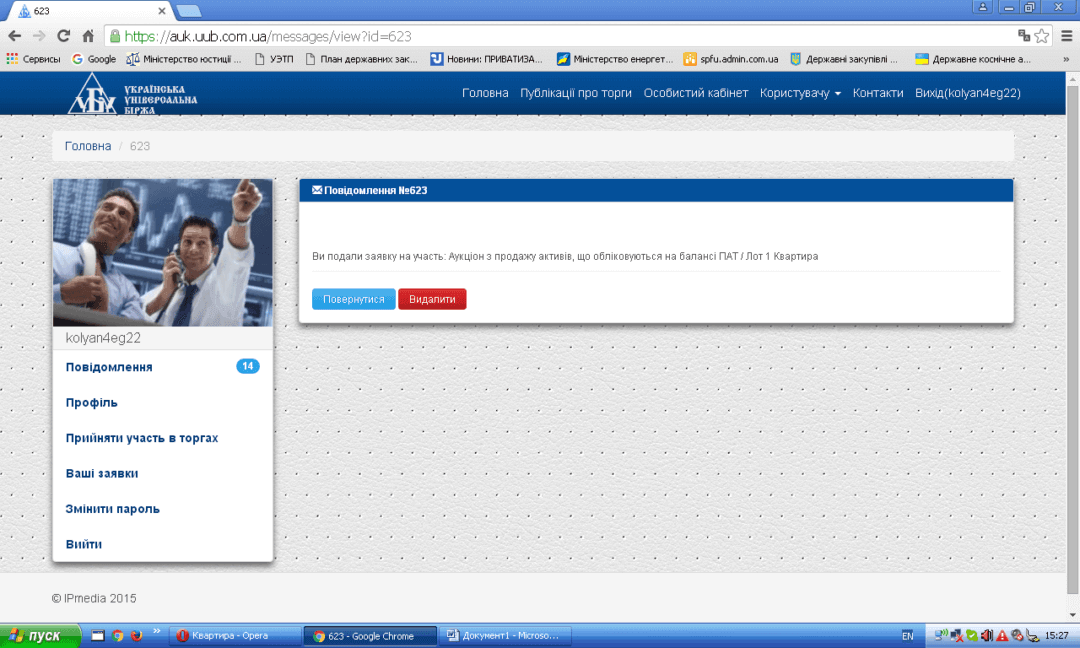
Task: Open the EN language selector in taskbar
Action: coord(907,636)
